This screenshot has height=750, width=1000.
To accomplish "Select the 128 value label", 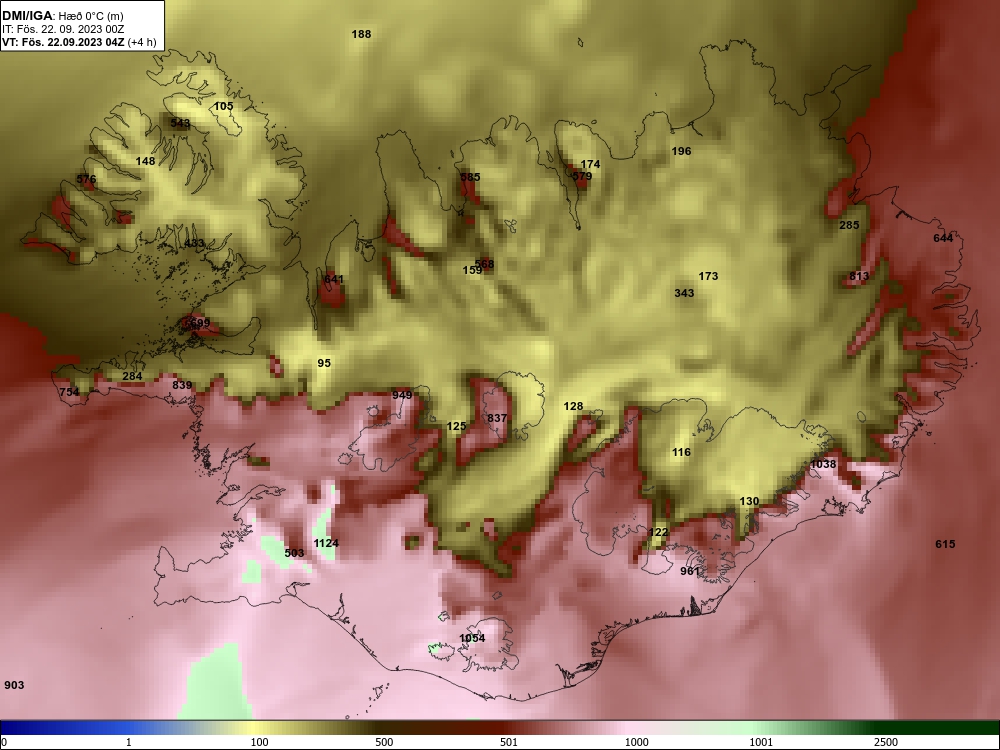I will click(x=573, y=406).
